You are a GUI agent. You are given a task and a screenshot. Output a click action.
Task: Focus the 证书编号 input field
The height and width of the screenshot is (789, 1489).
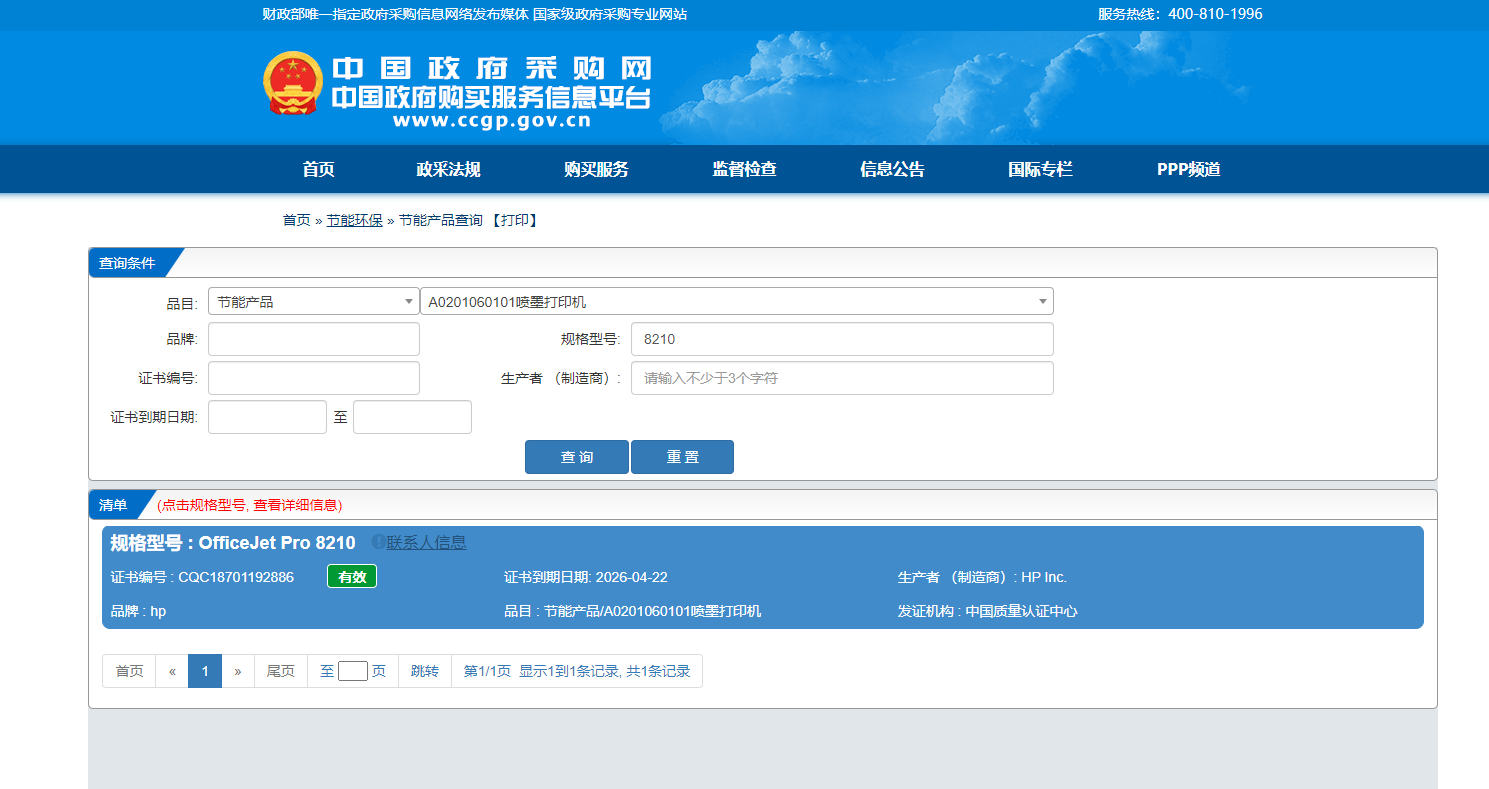click(x=314, y=378)
